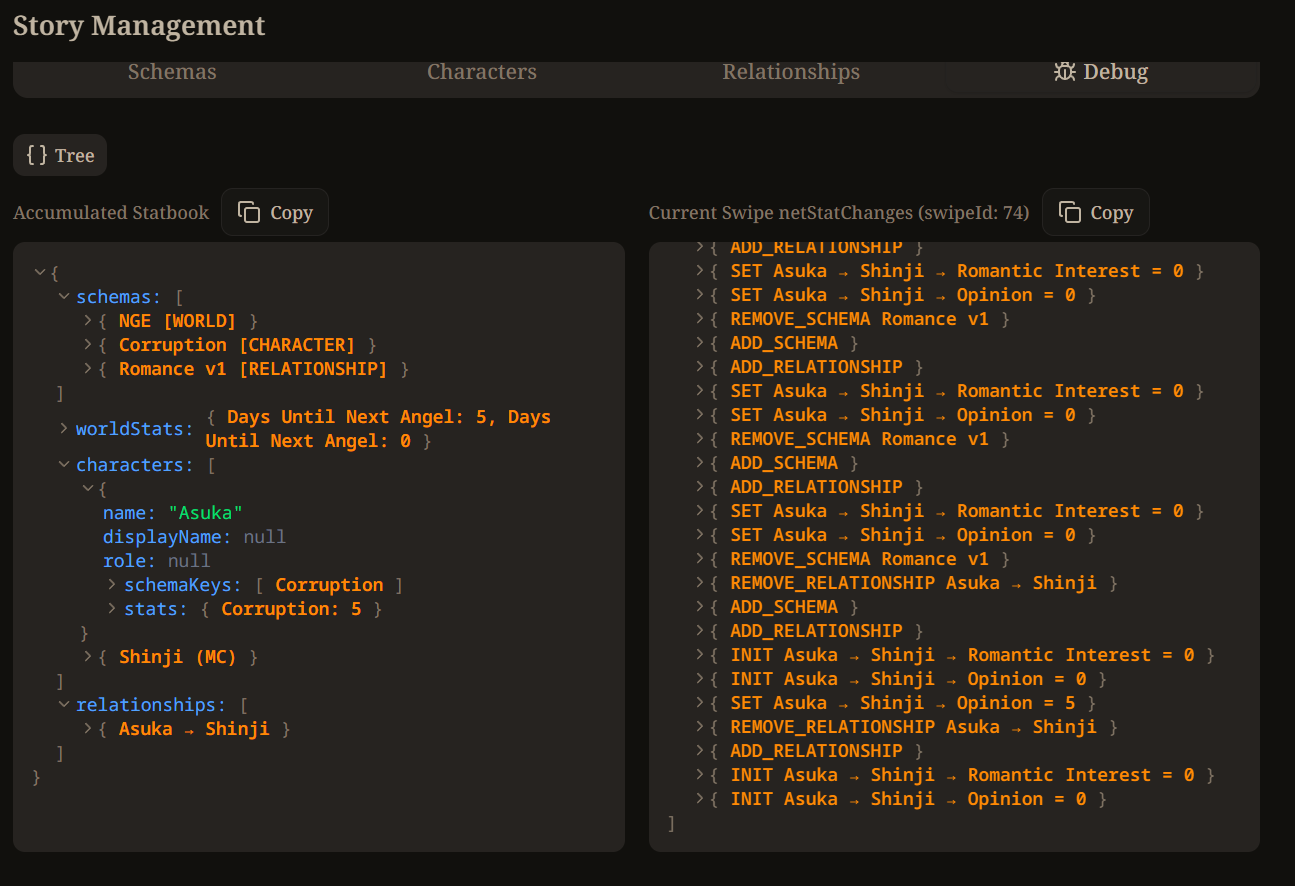Expand the SET Asuka → Shinji → Opinion = 5 row

point(701,703)
